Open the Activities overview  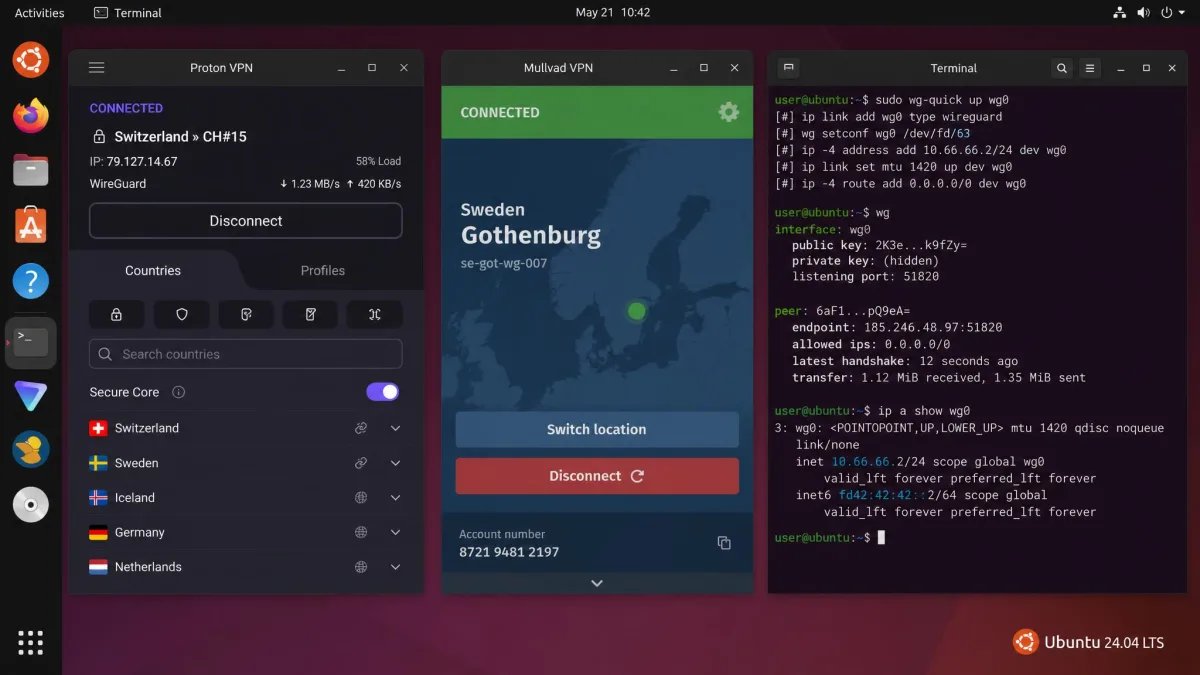(x=40, y=13)
